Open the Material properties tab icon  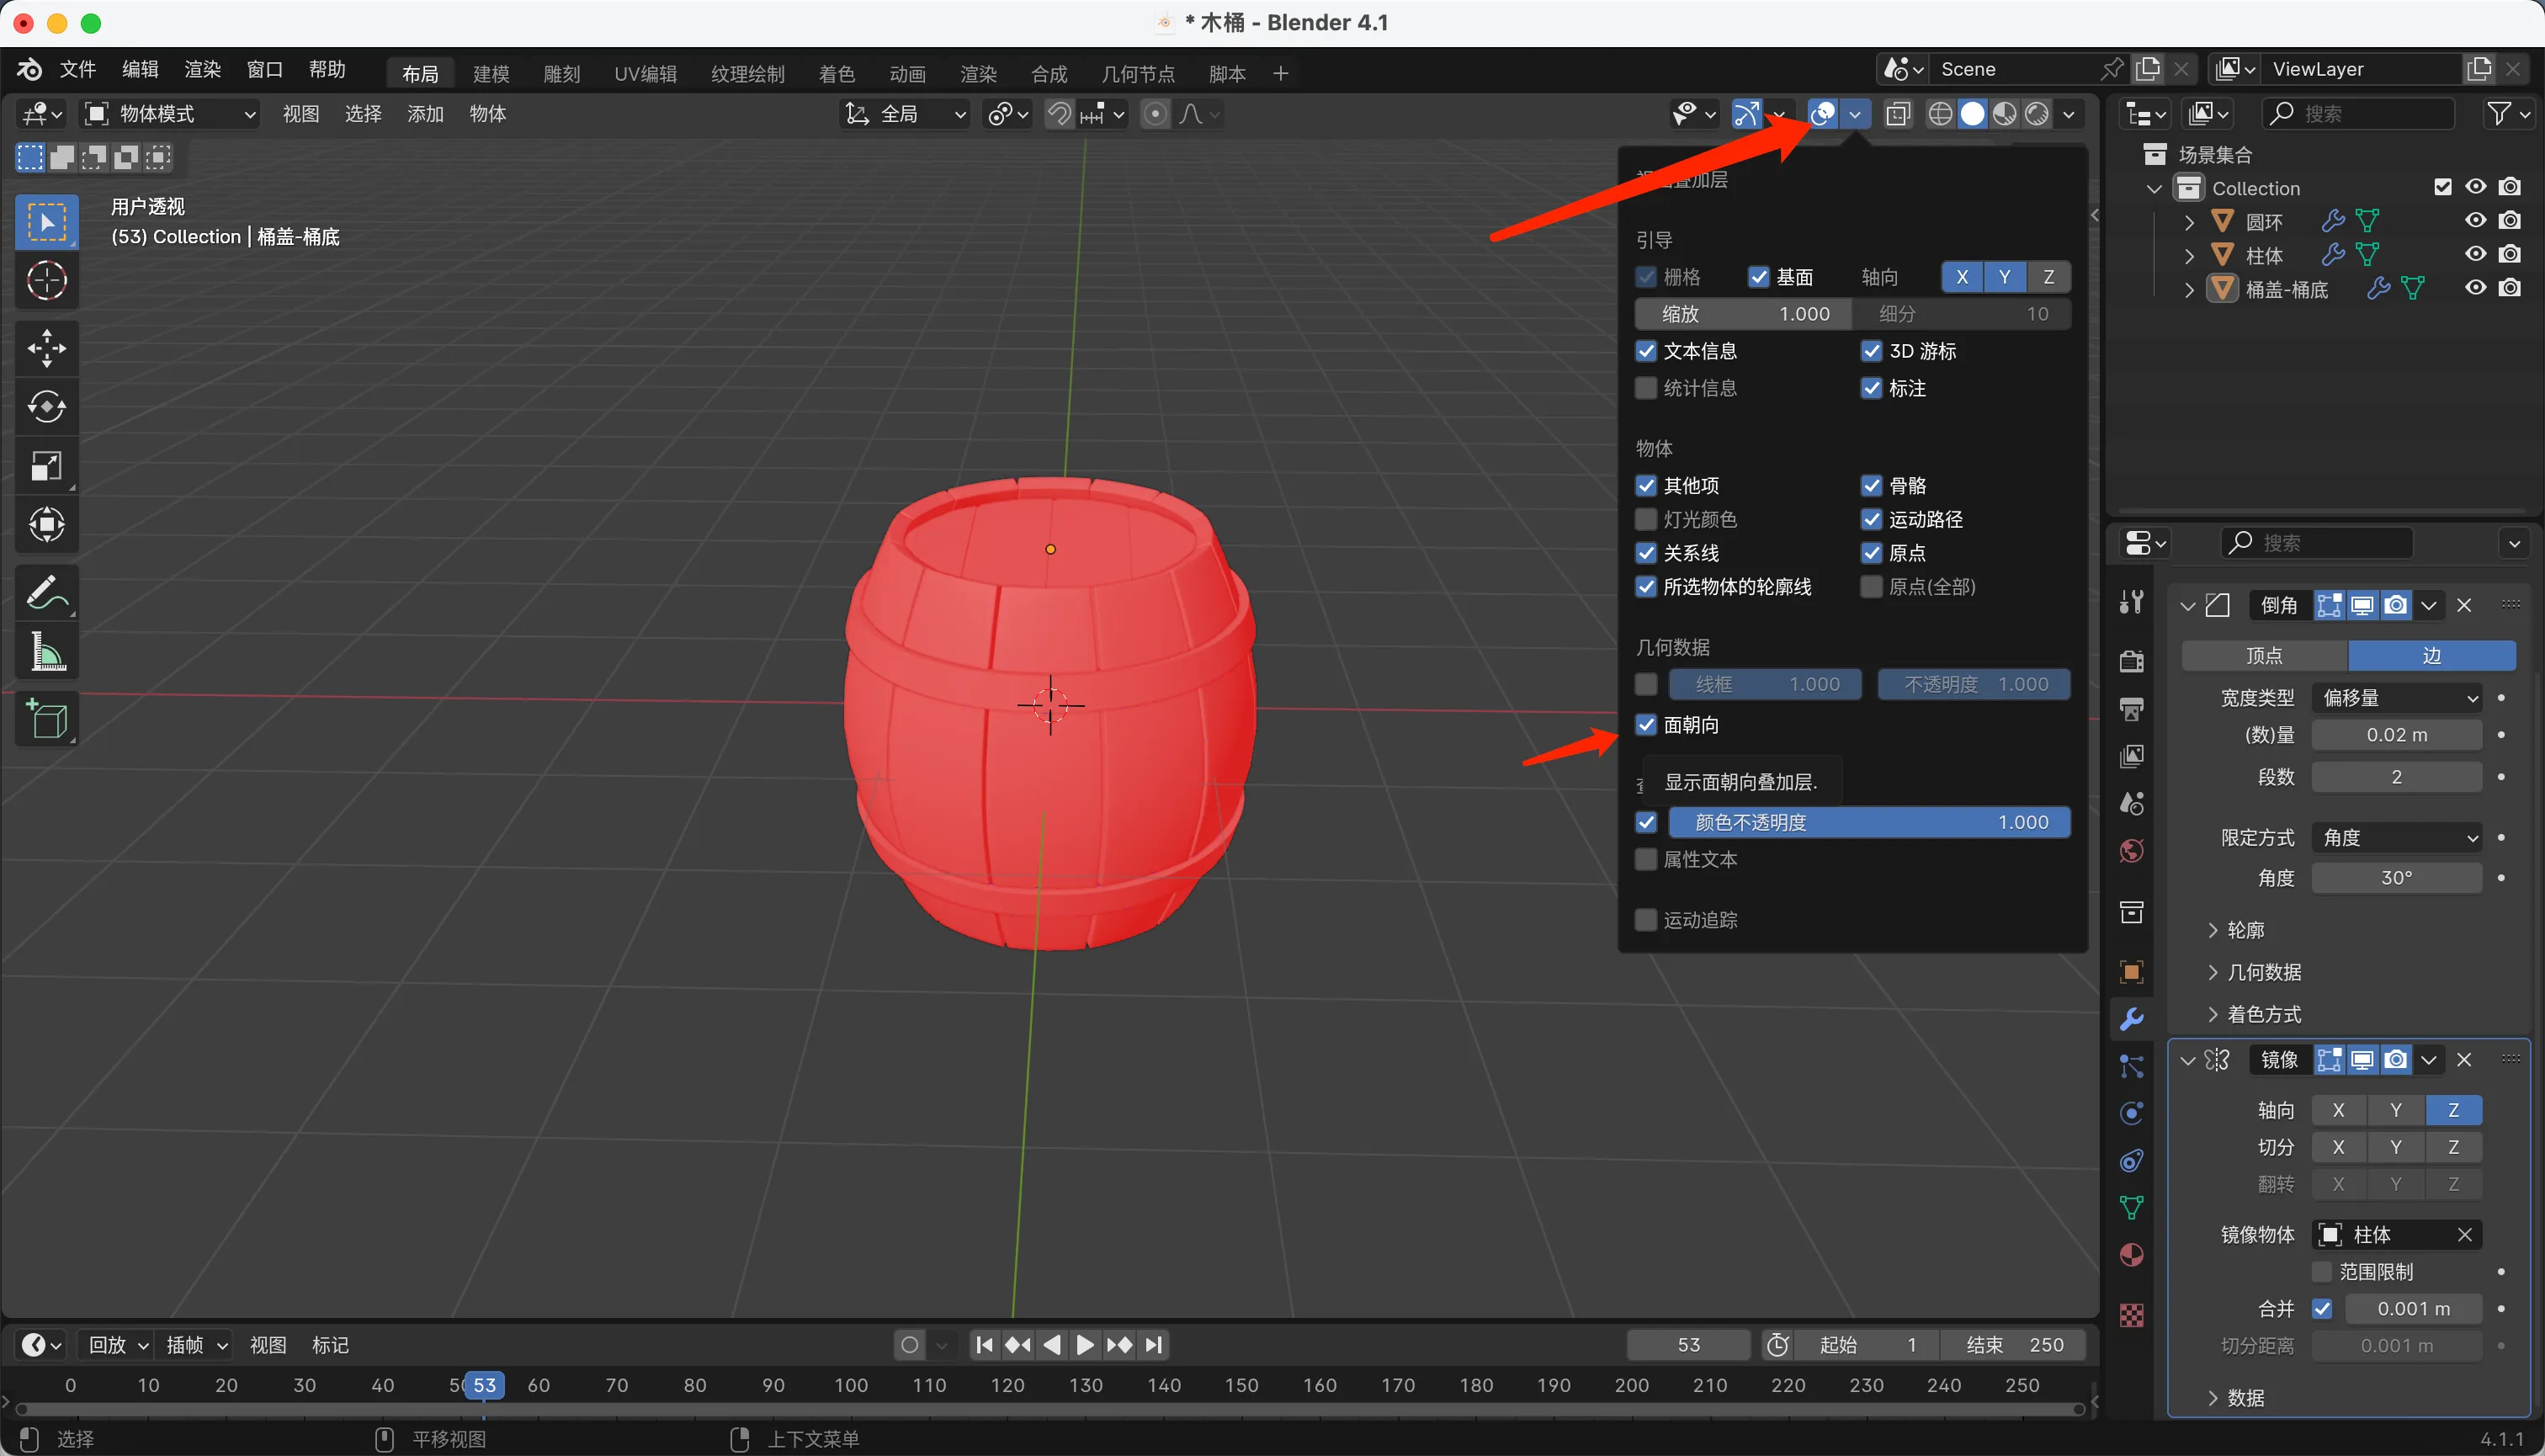[2131, 1255]
